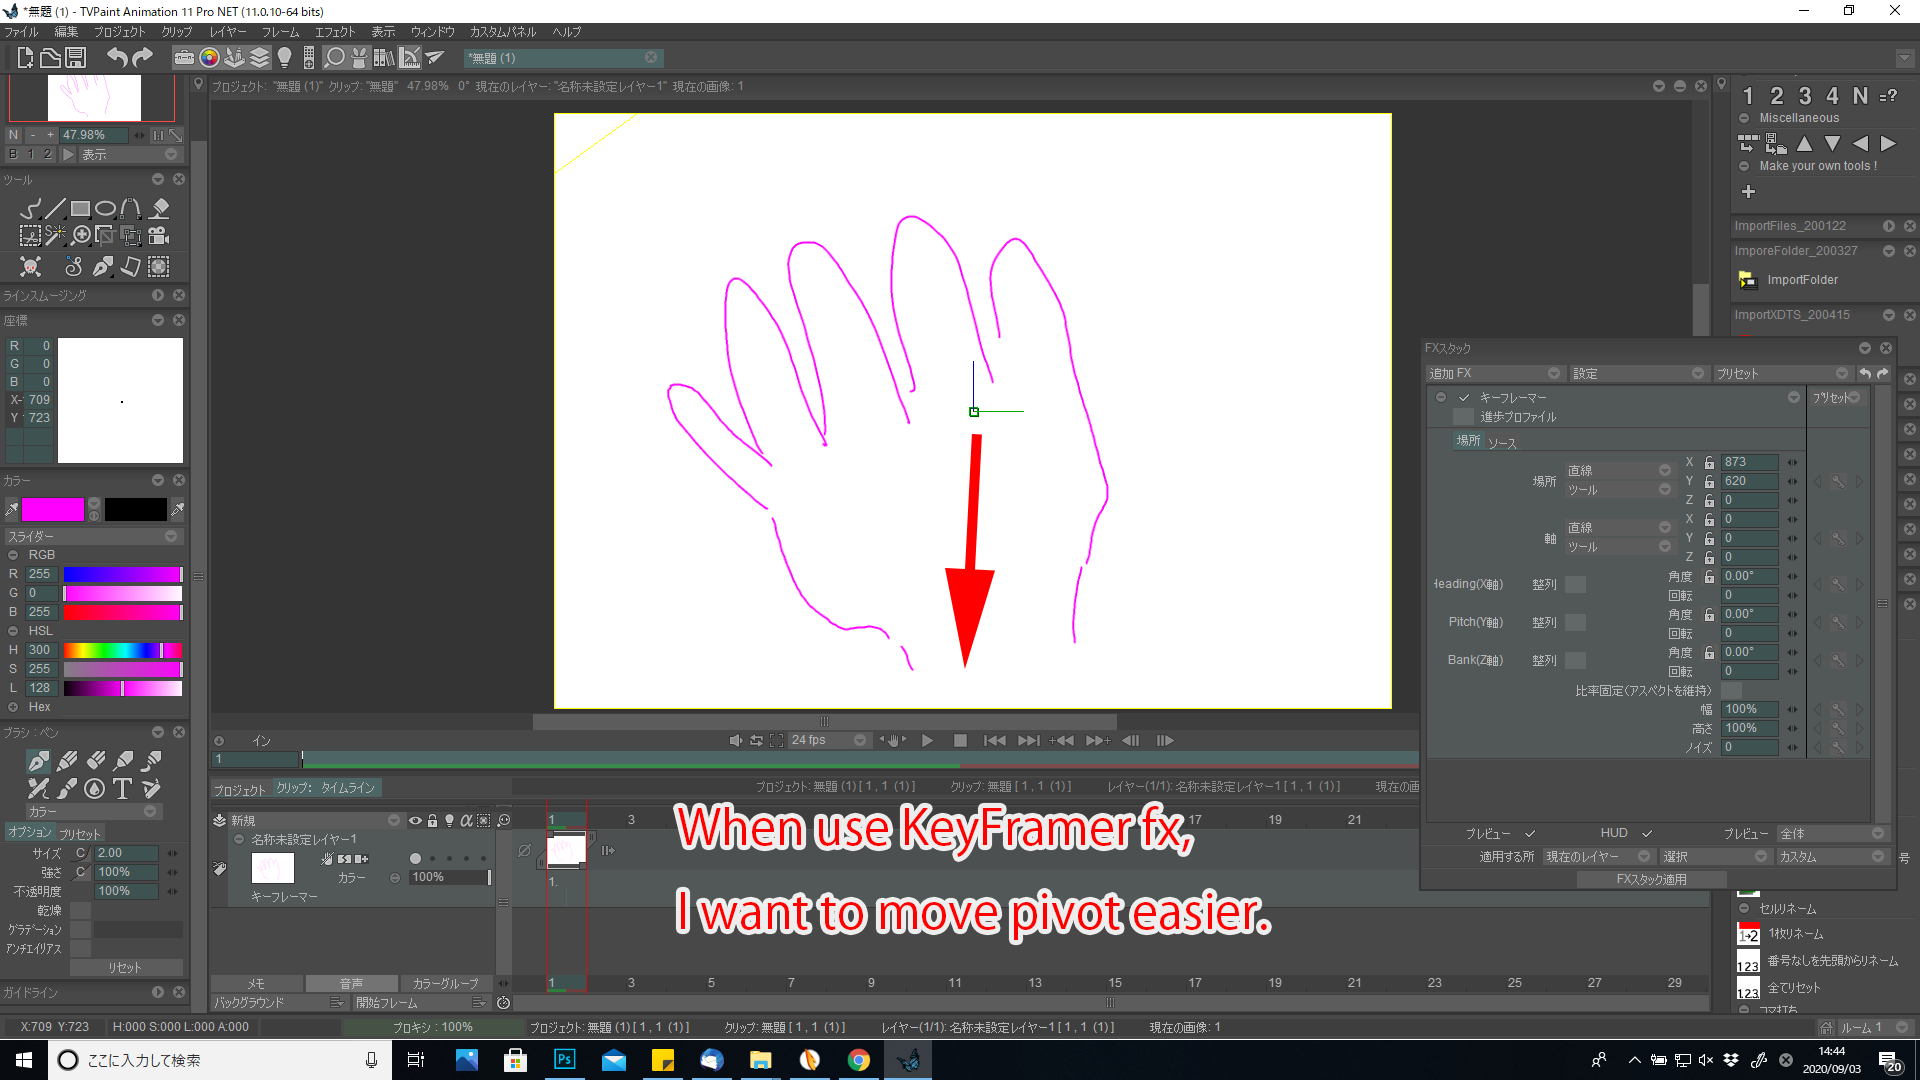Toggle the Bank(Z軸) 整列 checkbox
Image resolution: width=1920 pixels, height=1080 pixels.
[1575, 661]
